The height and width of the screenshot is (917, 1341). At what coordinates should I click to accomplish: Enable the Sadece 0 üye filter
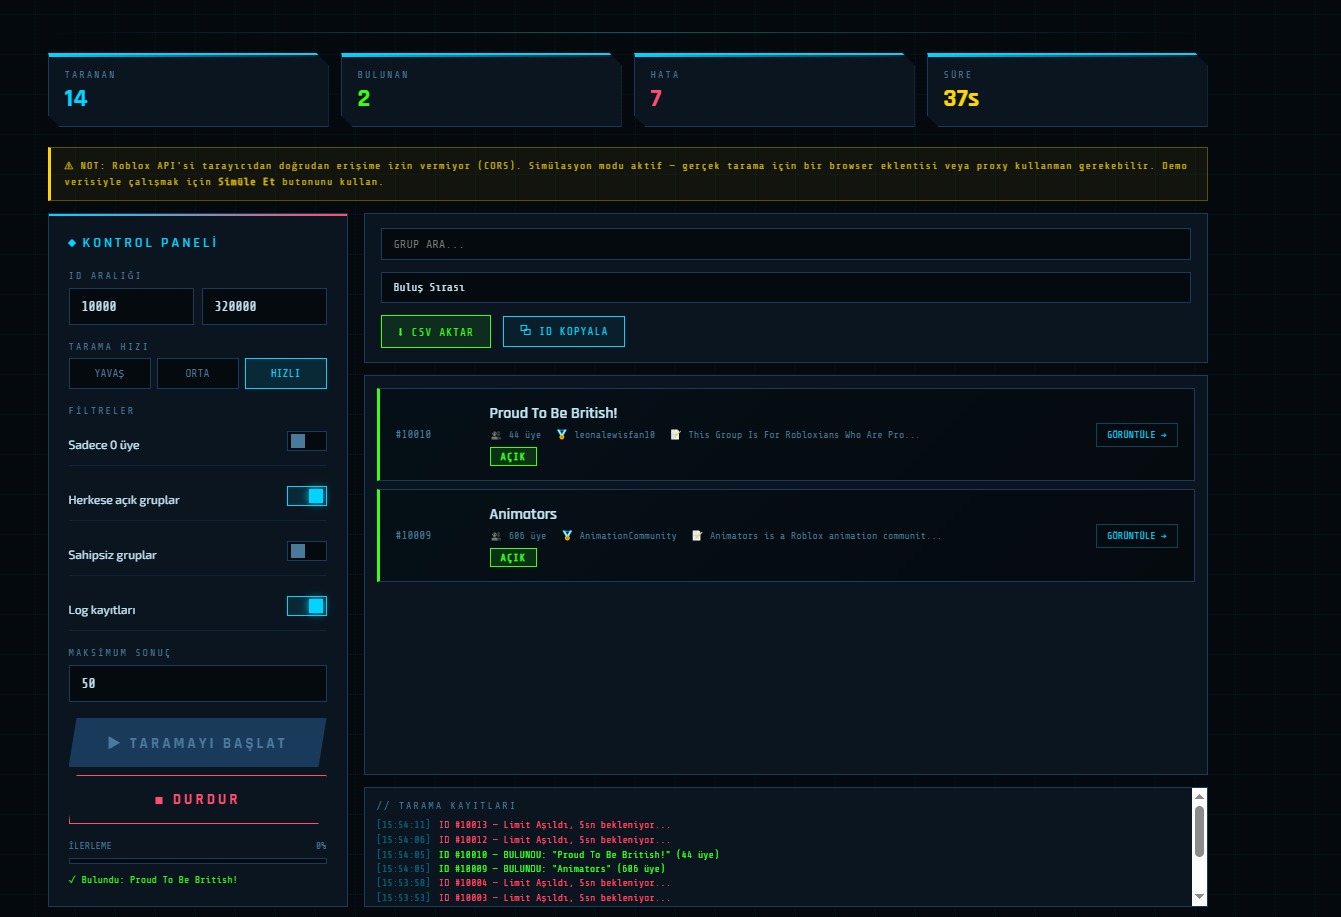[306, 441]
